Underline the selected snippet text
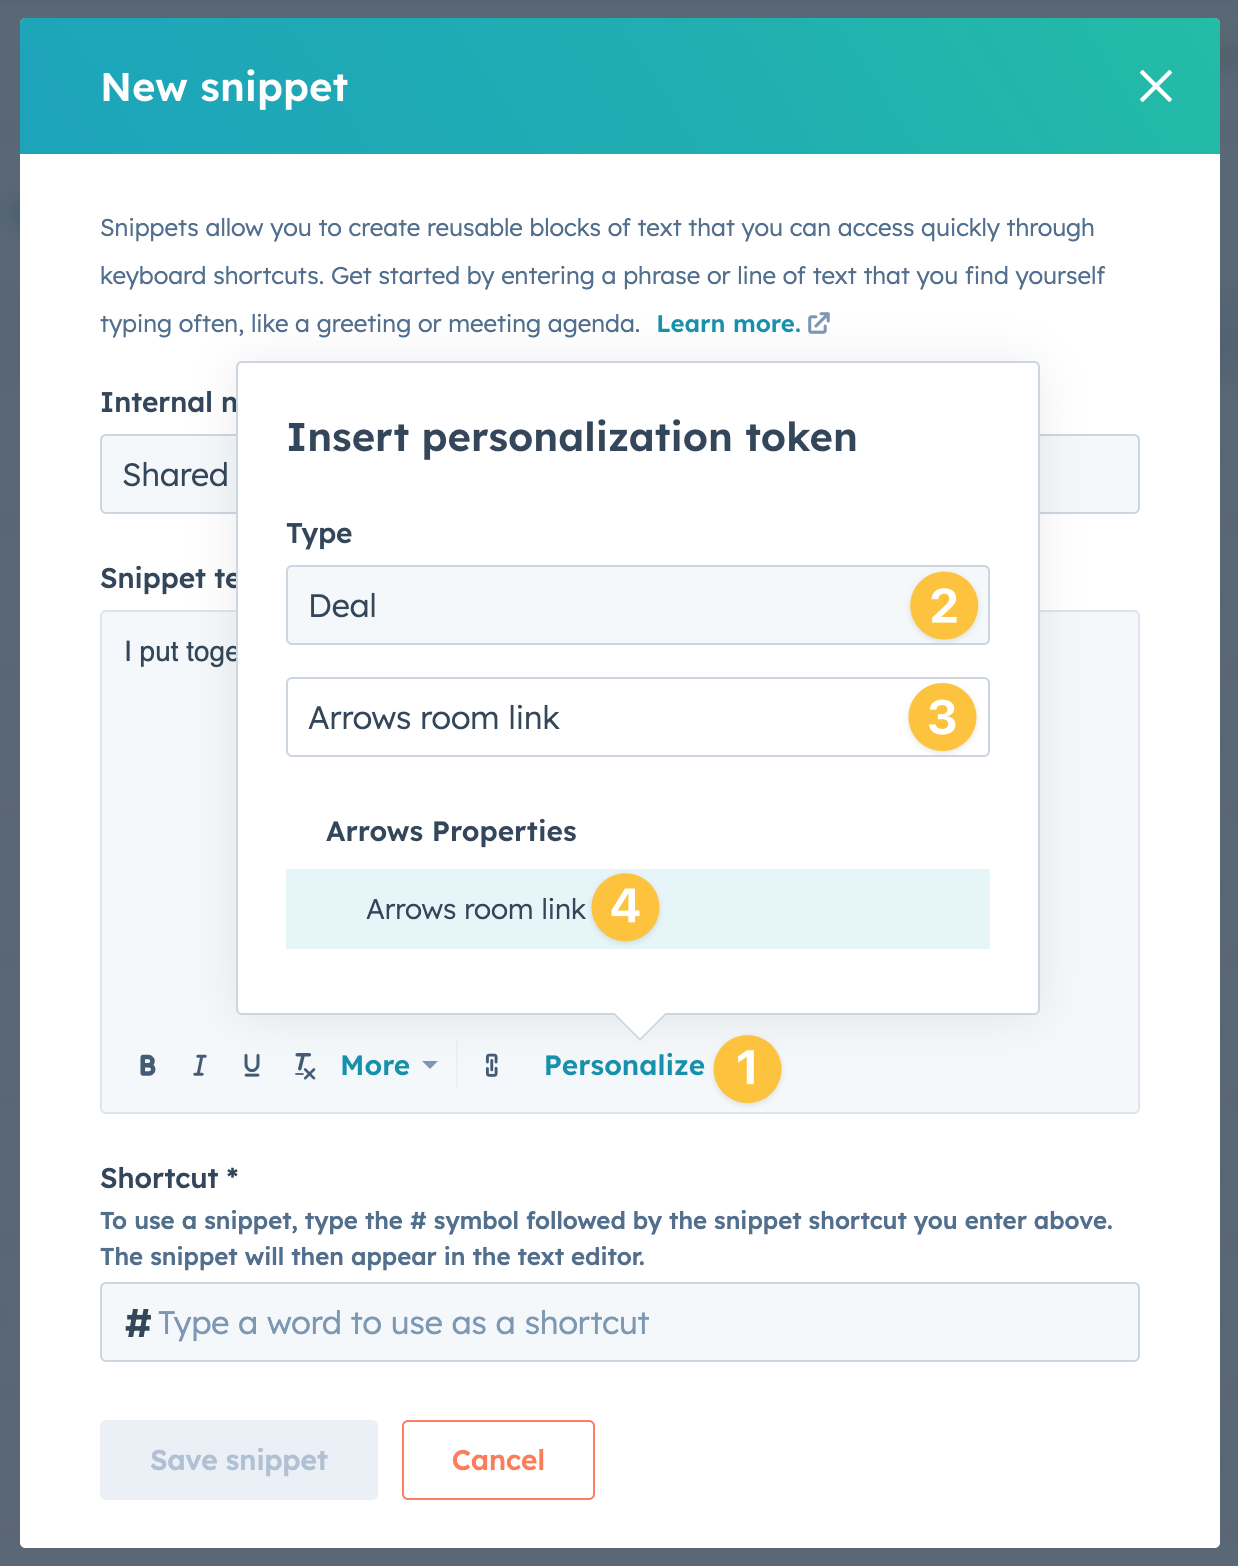The height and width of the screenshot is (1566, 1238). click(252, 1066)
